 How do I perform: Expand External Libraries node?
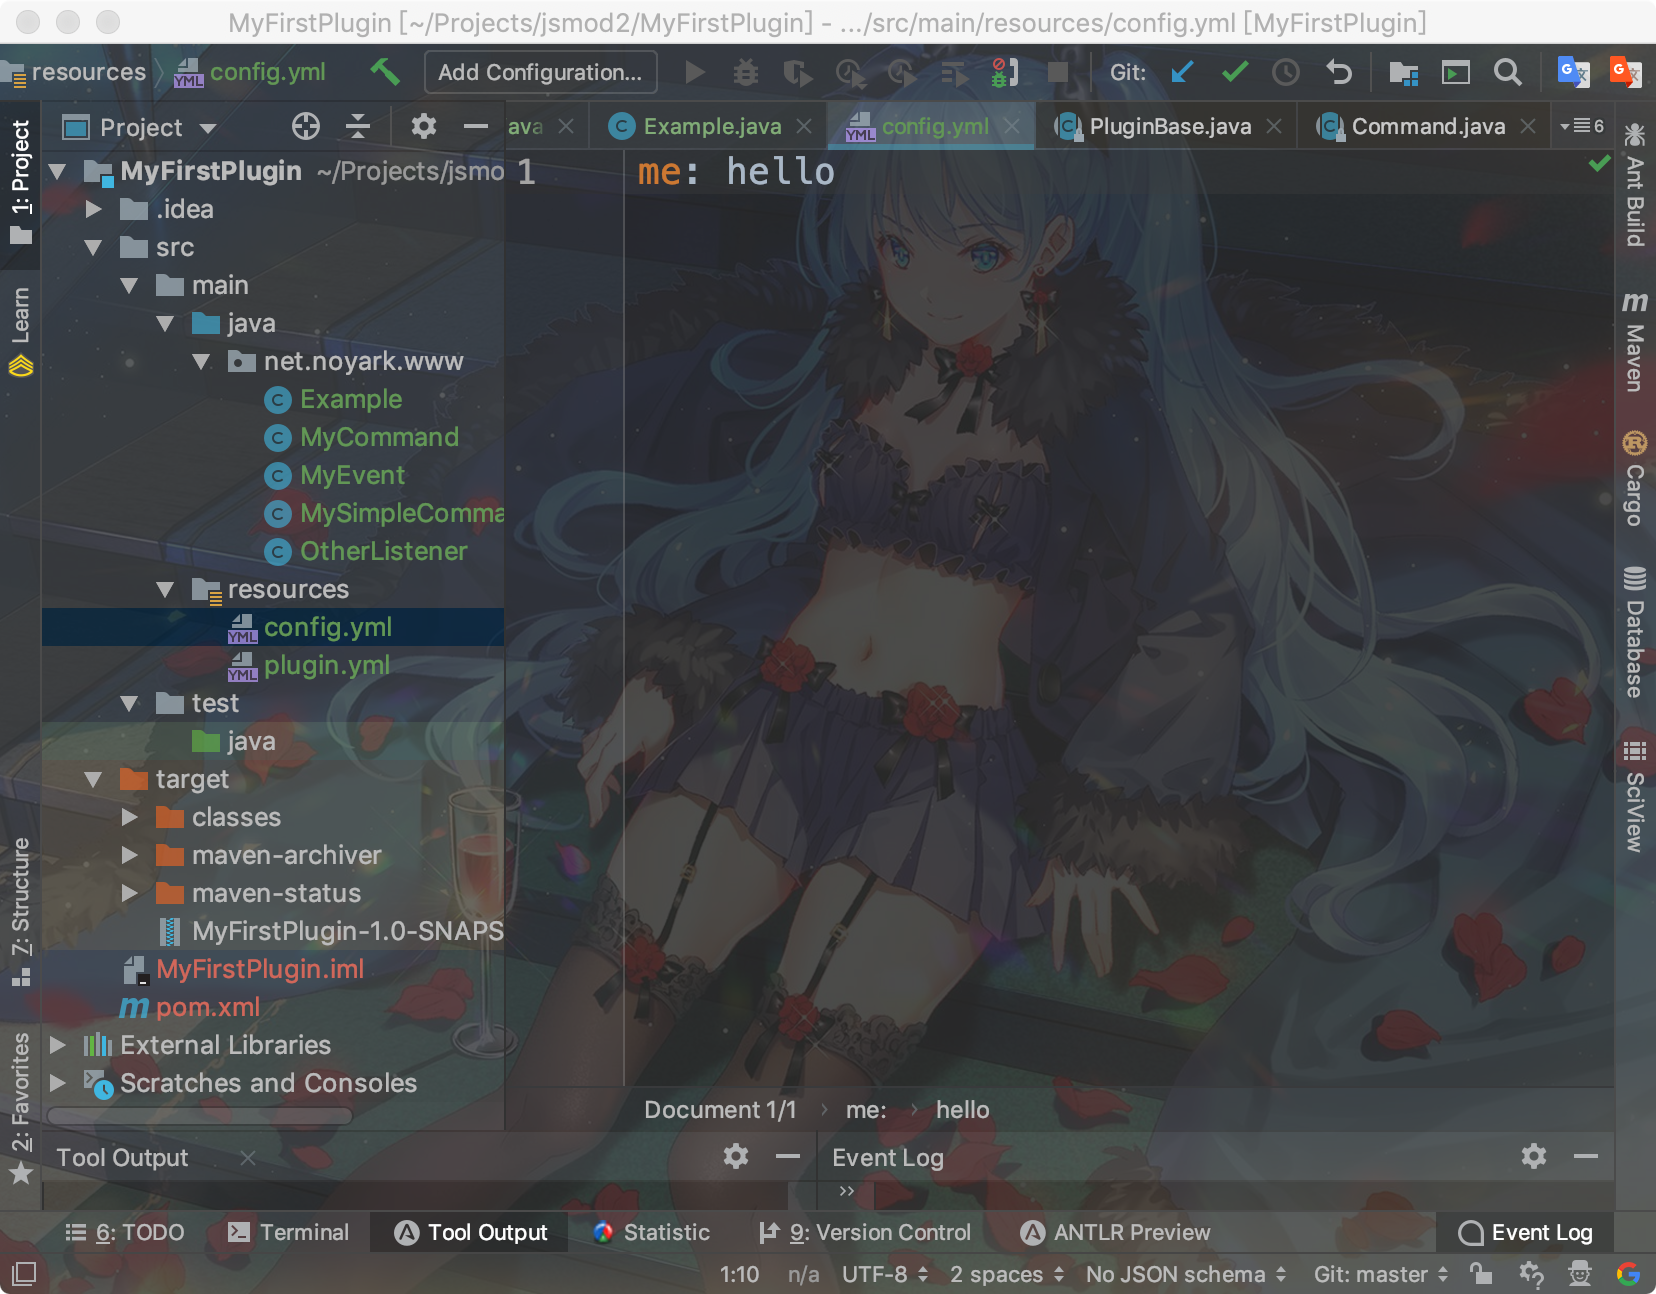coord(58,1045)
